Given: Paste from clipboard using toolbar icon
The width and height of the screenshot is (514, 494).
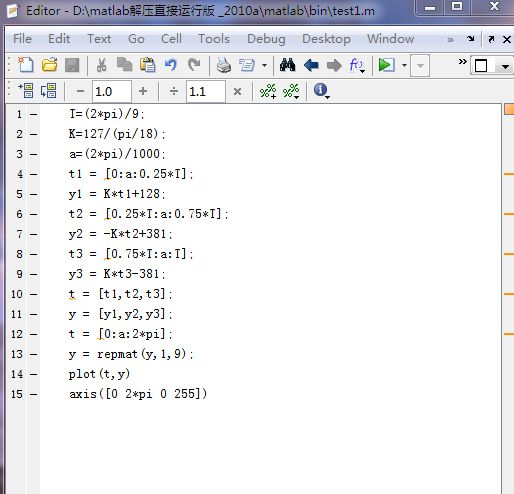Looking at the screenshot, I should (x=147, y=65).
